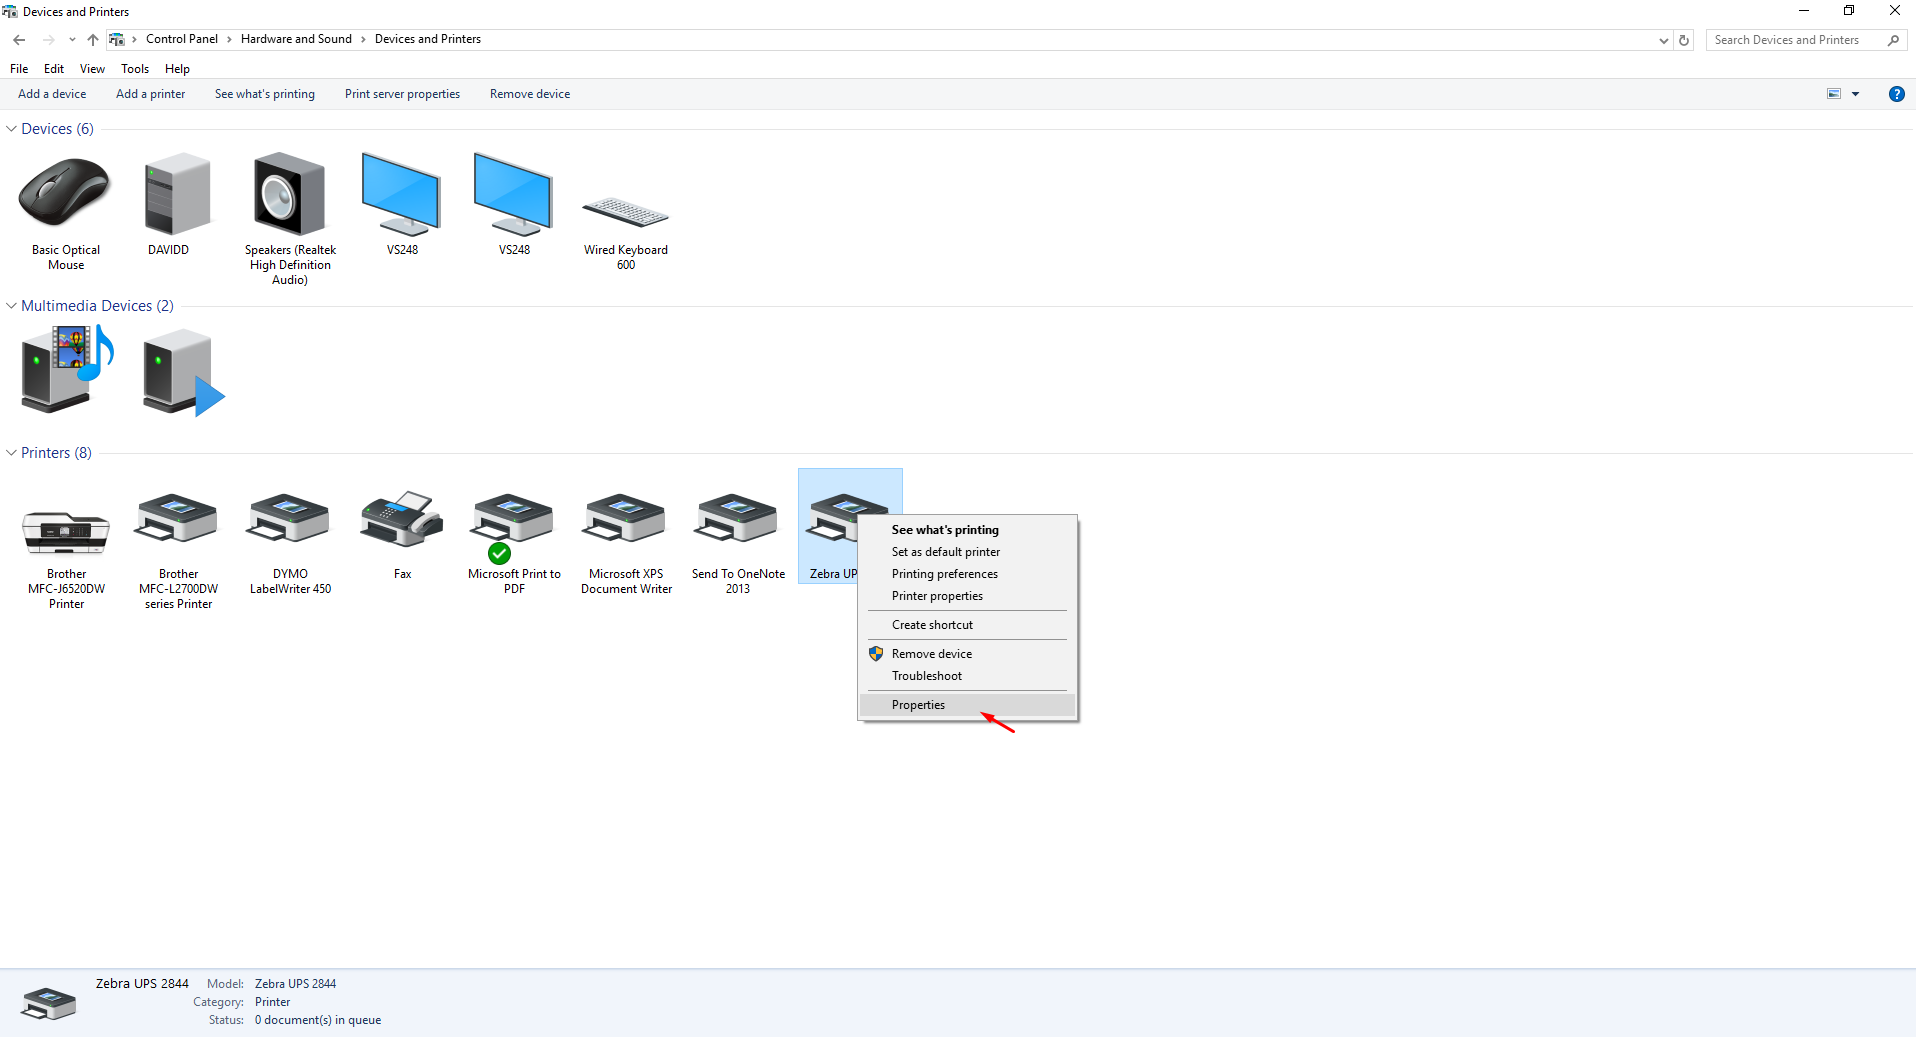Open the address bar history dropdown
Image resolution: width=1916 pixels, height=1037 pixels.
click(1663, 40)
